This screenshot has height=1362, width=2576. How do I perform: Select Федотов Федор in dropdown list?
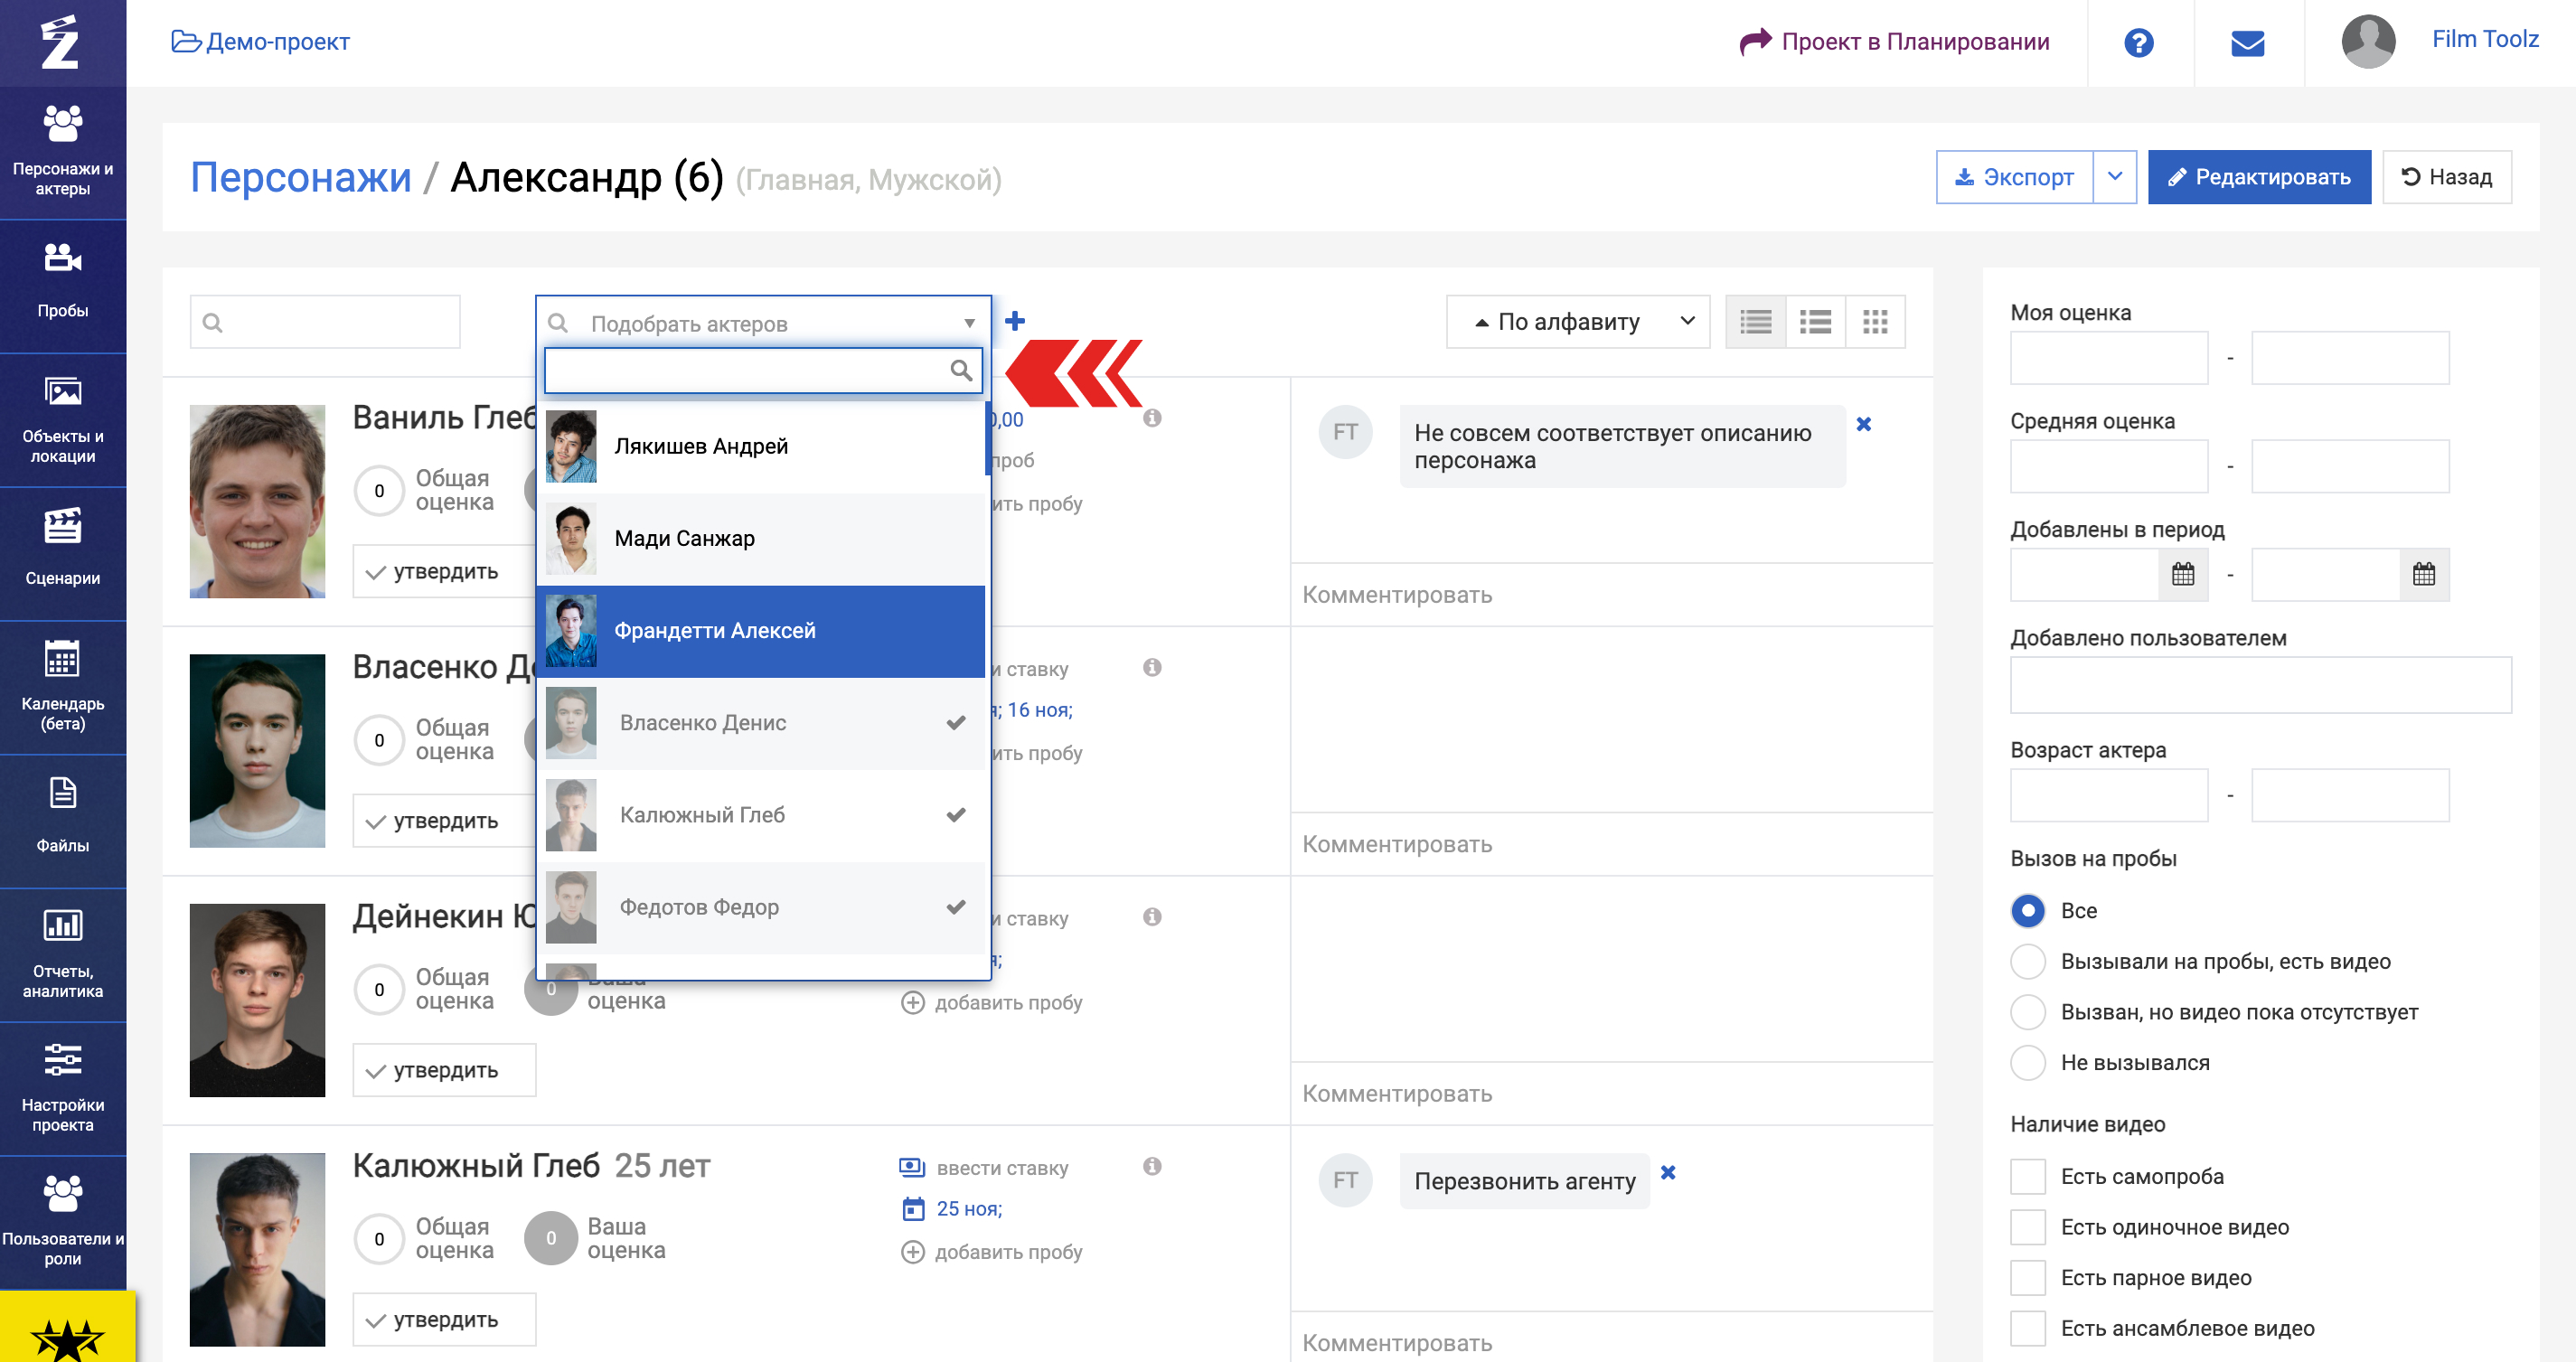tap(761, 907)
